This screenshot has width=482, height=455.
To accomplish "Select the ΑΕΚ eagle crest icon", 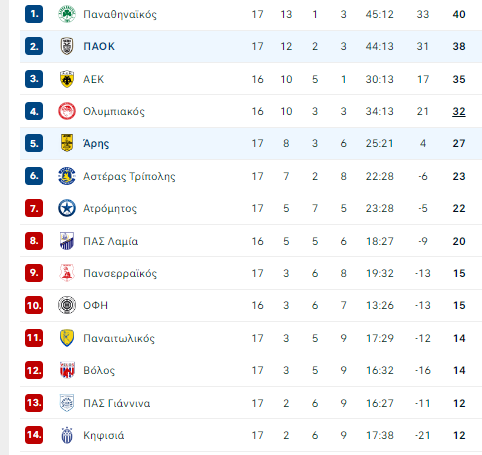I will pyautogui.click(x=67, y=79).
